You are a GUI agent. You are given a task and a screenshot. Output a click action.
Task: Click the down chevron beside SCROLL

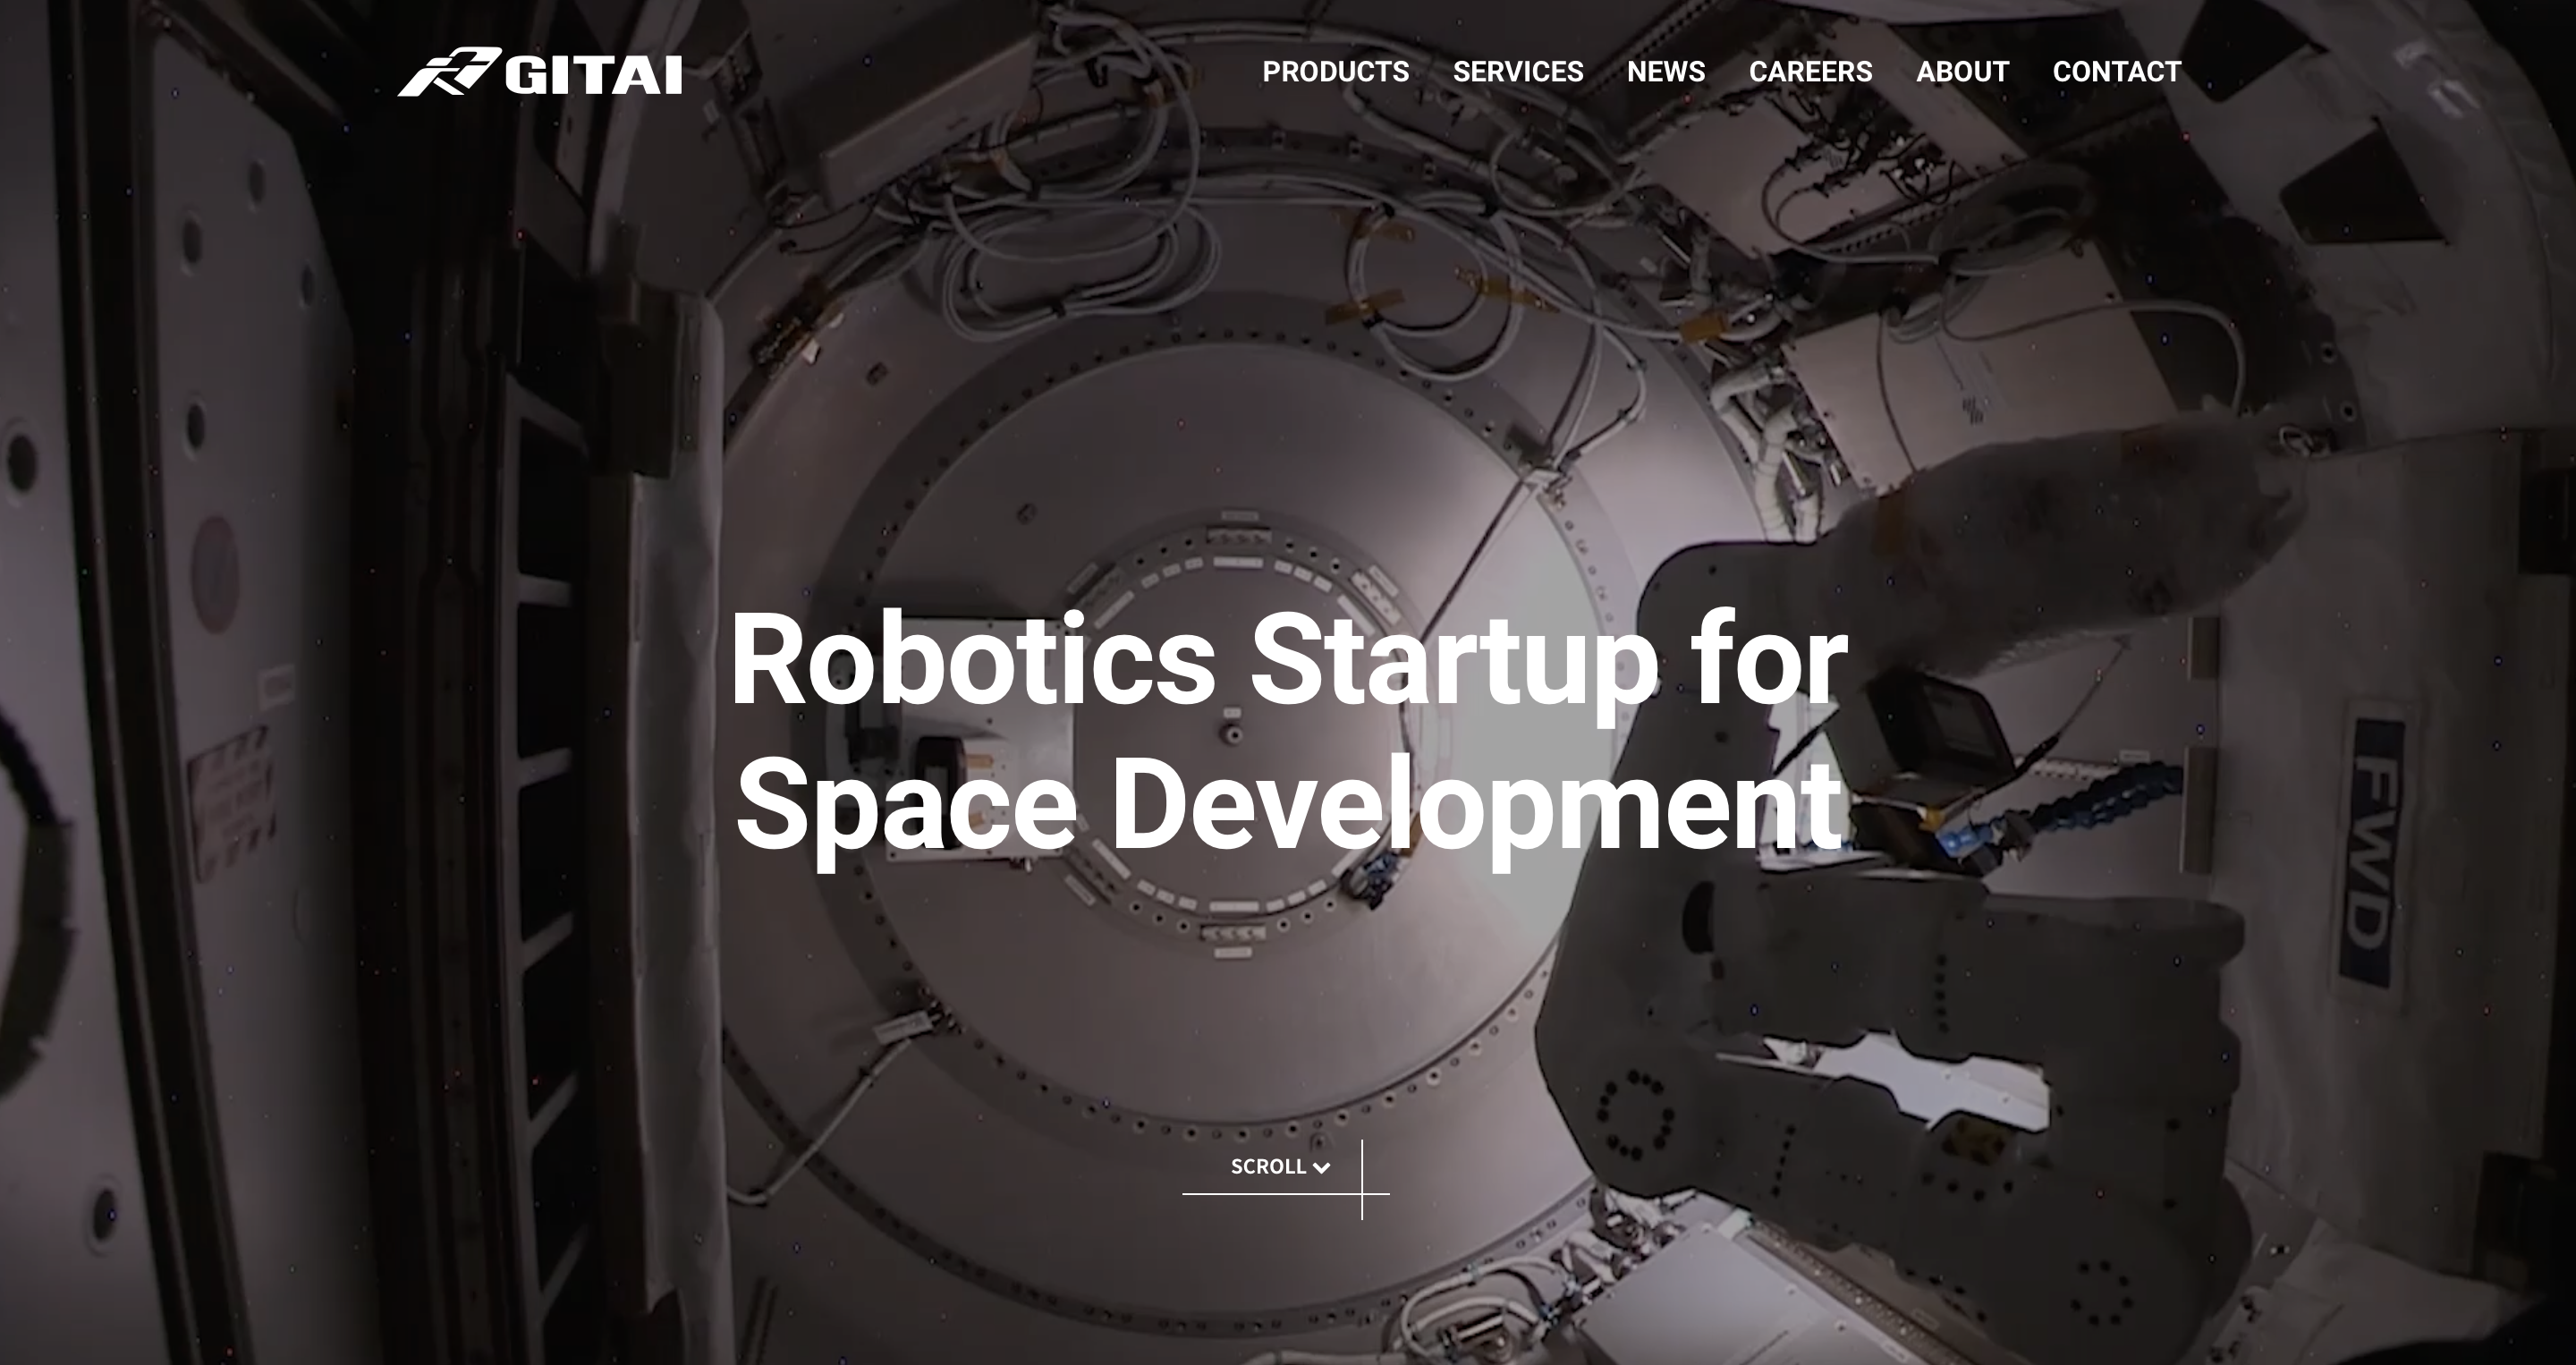coord(1321,1168)
